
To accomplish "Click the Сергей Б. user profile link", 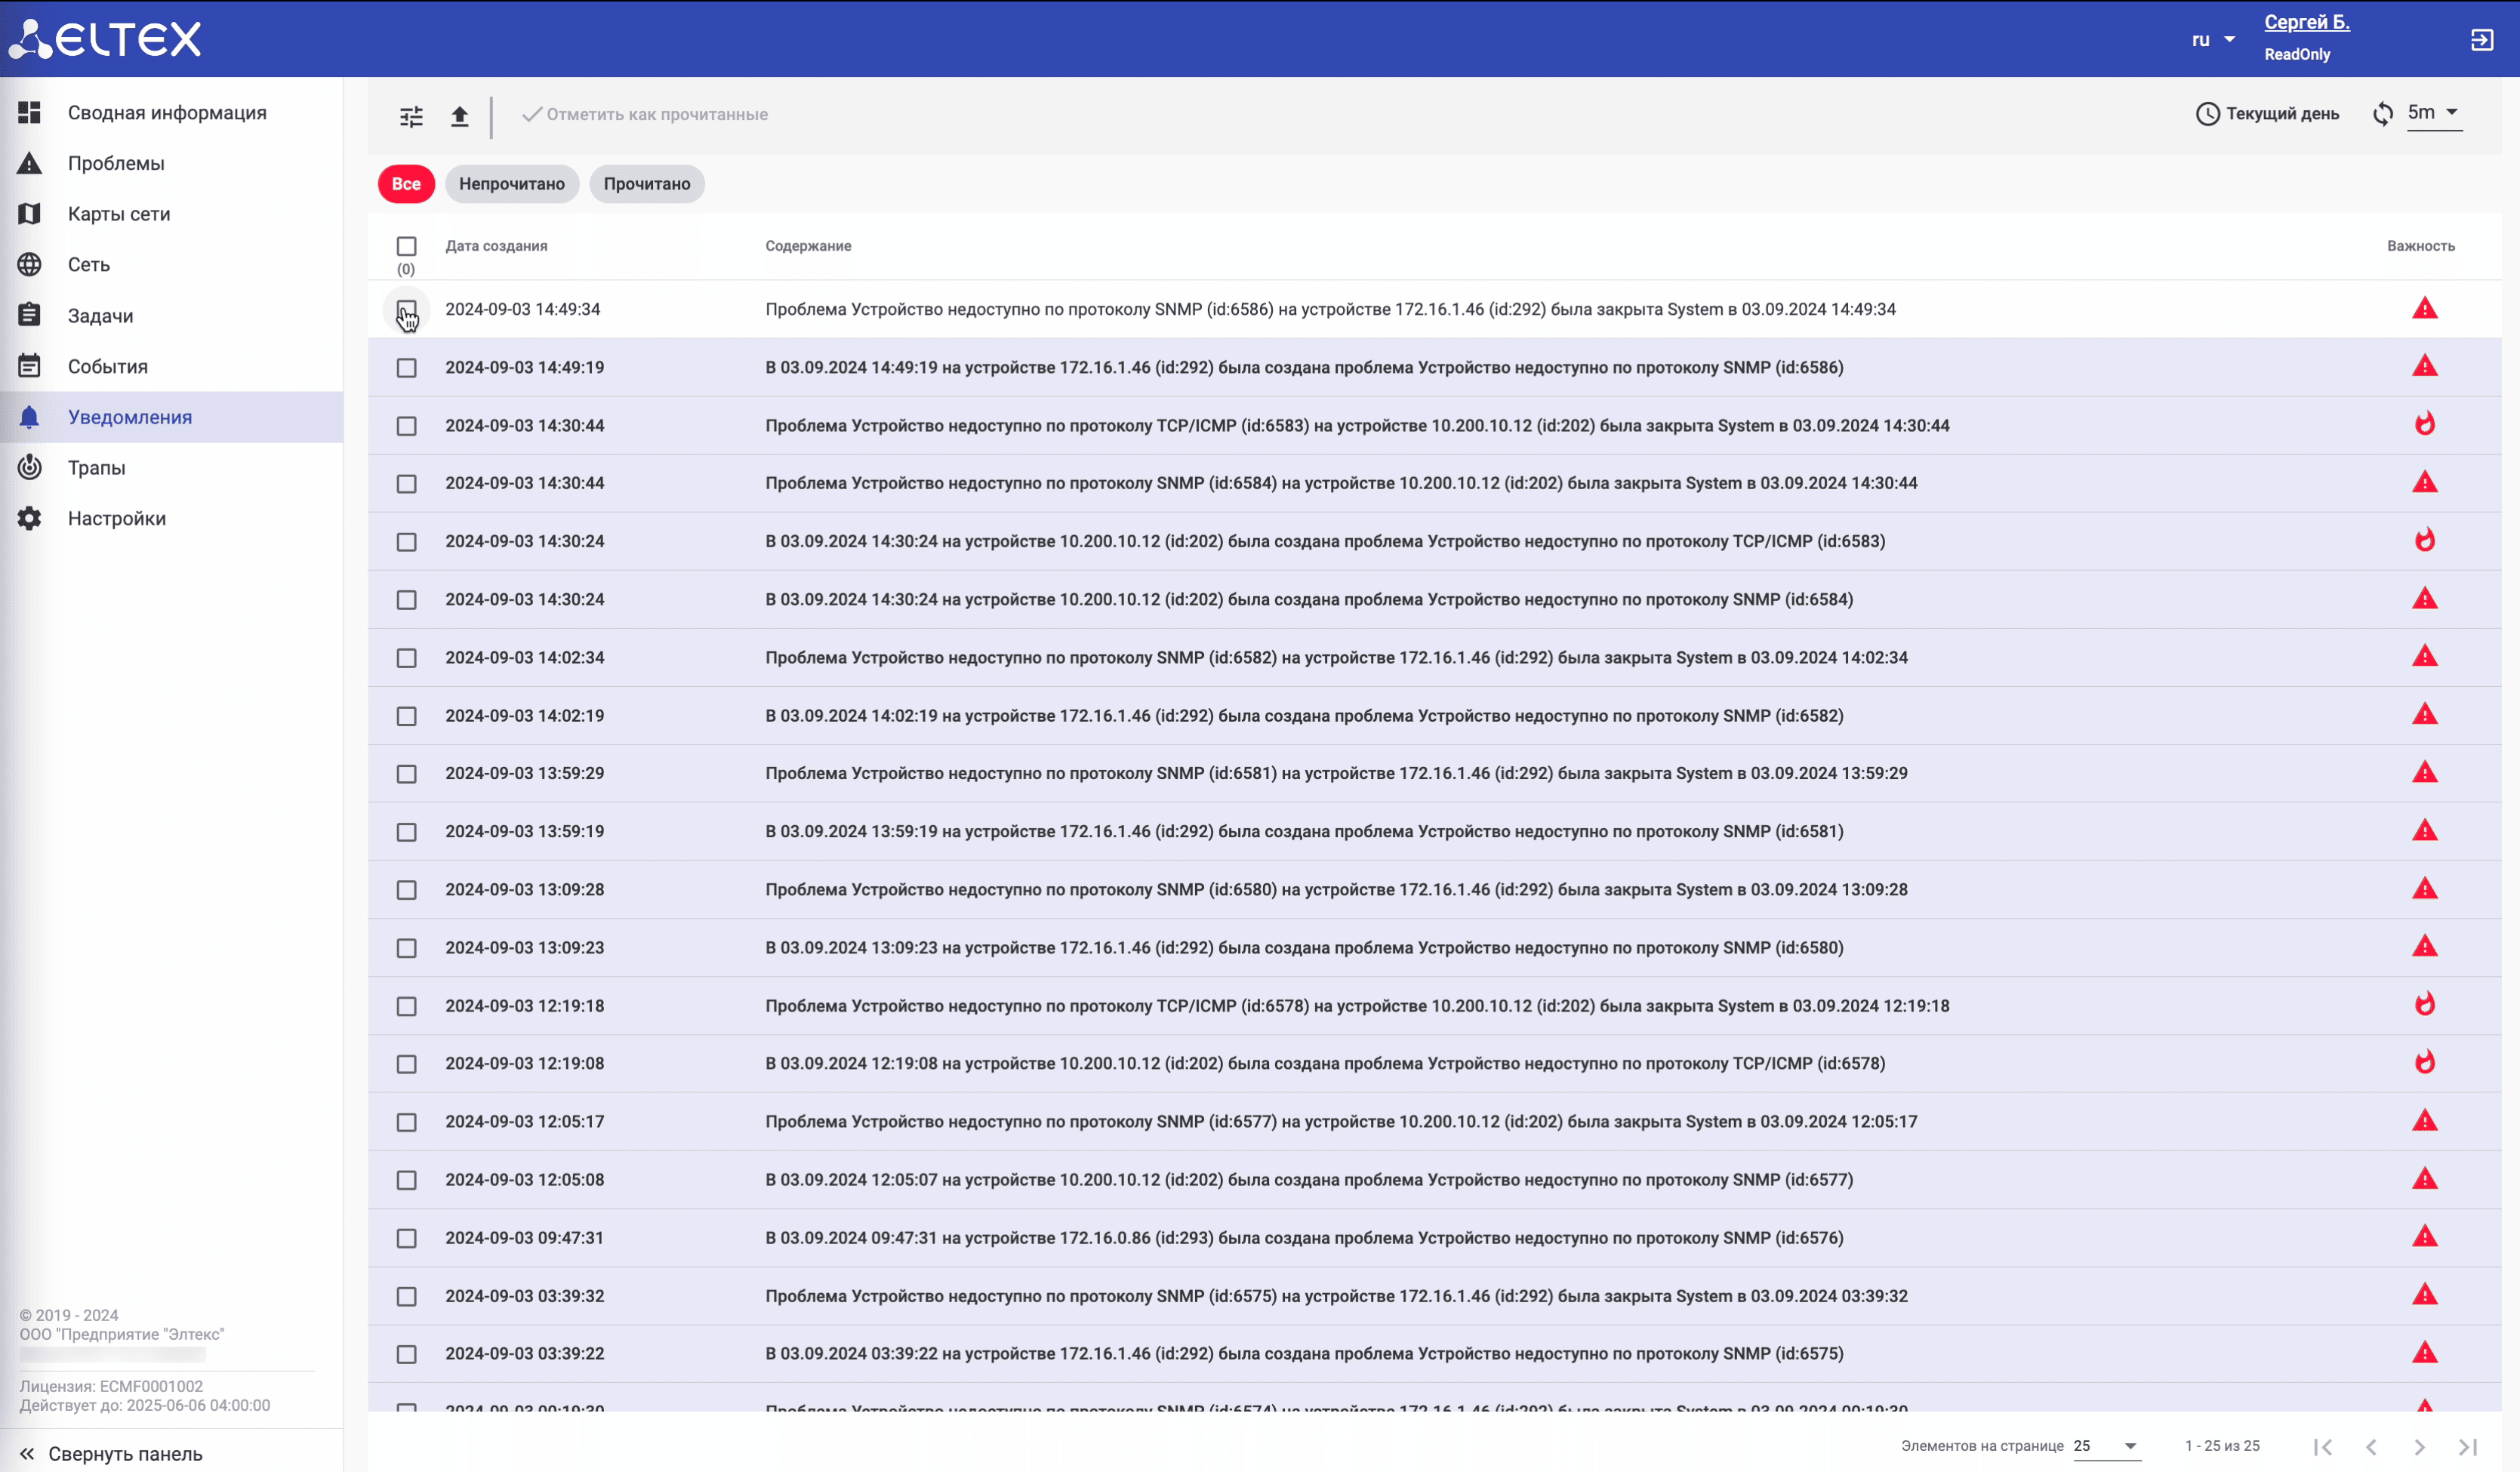I will (2306, 22).
